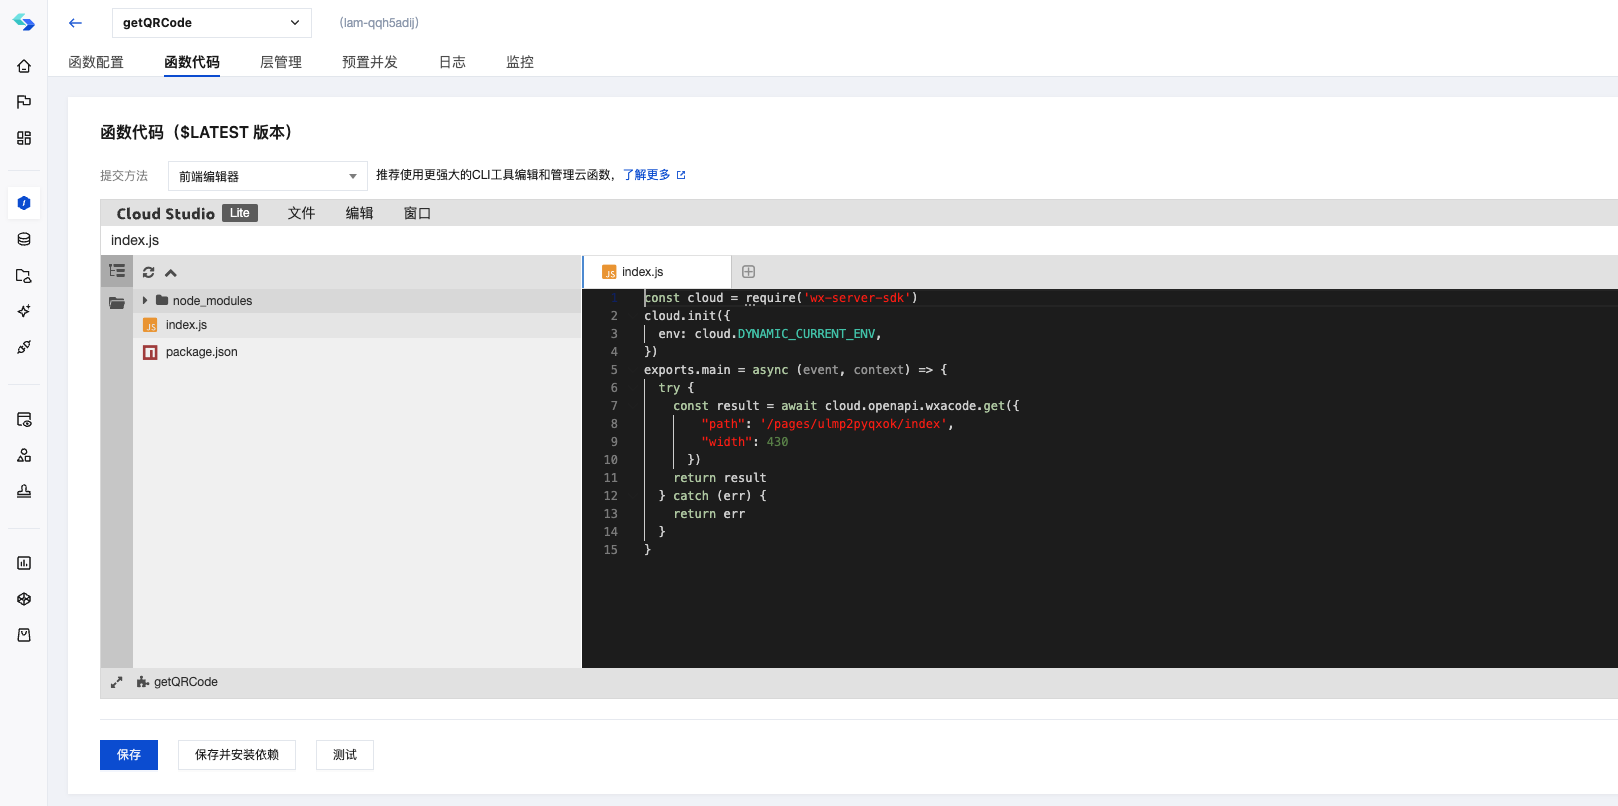1618x806 pixels.
Task: Open the getQRCode function selector dropdown
Action: (211, 22)
